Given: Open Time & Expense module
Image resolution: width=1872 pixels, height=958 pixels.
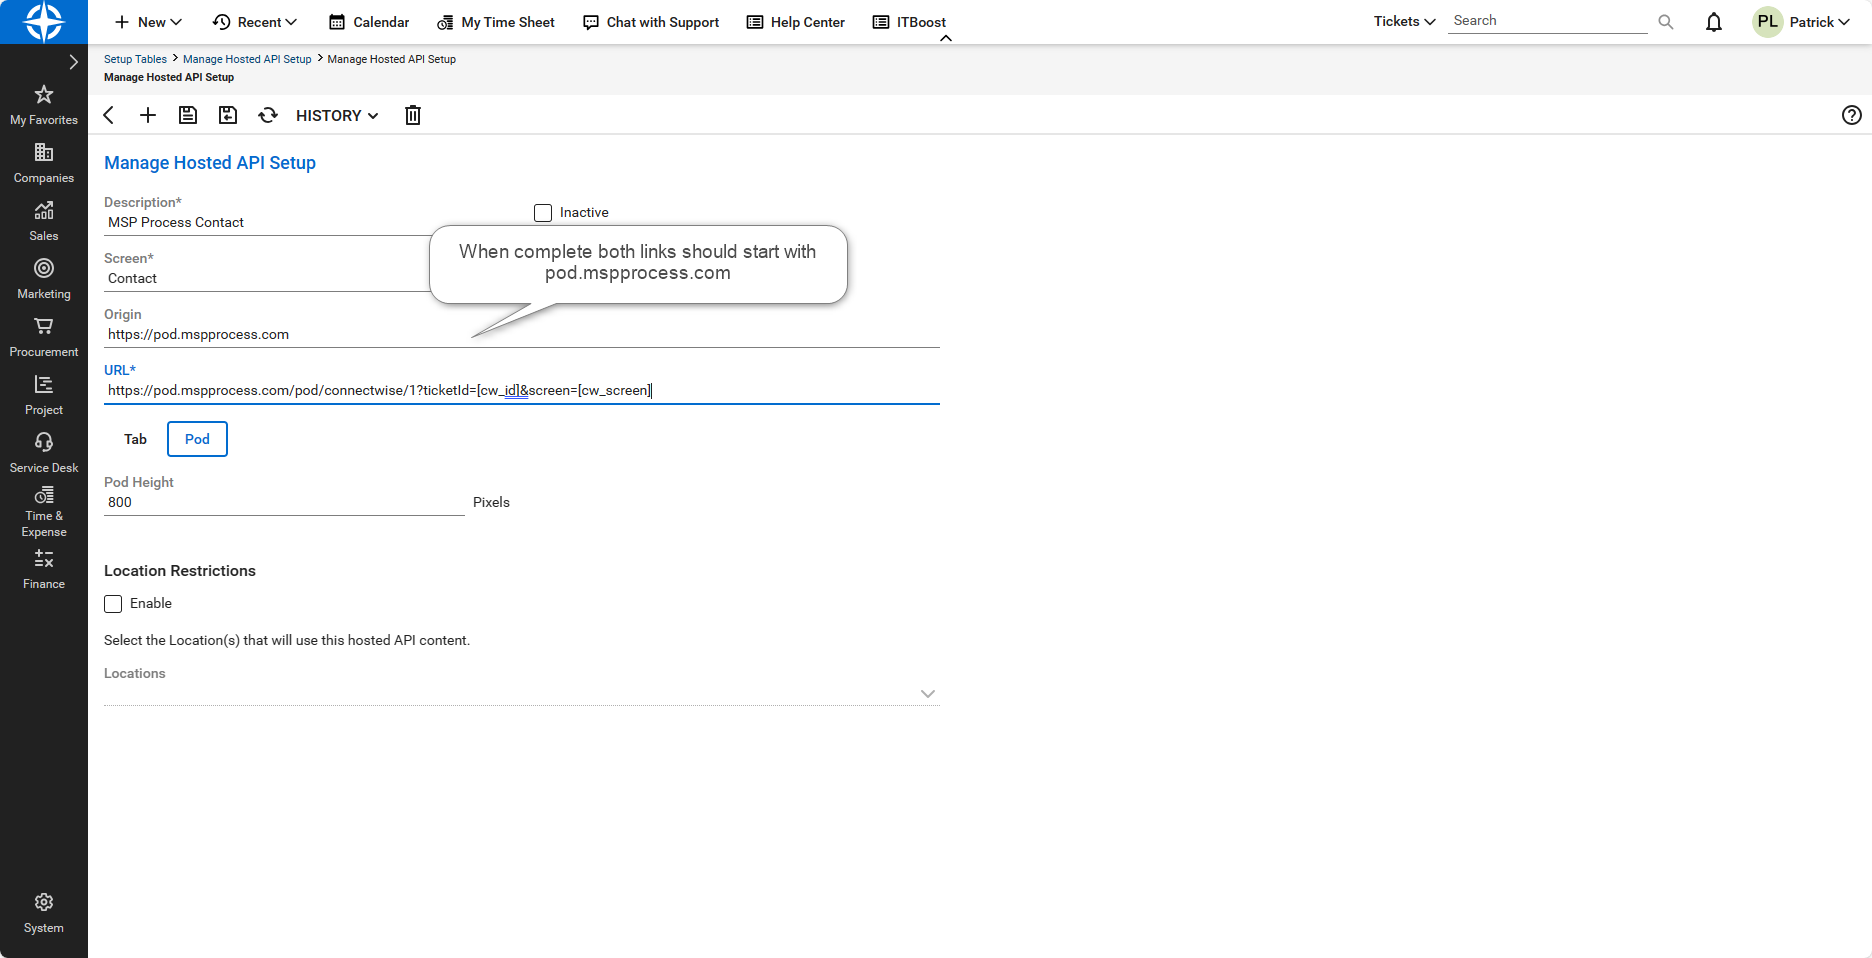Looking at the screenshot, I should pyautogui.click(x=44, y=512).
